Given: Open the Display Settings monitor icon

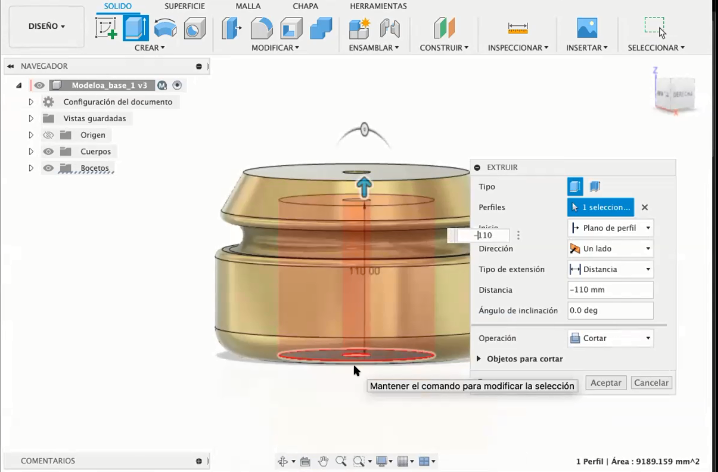Looking at the screenshot, I should tap(383, 461).
